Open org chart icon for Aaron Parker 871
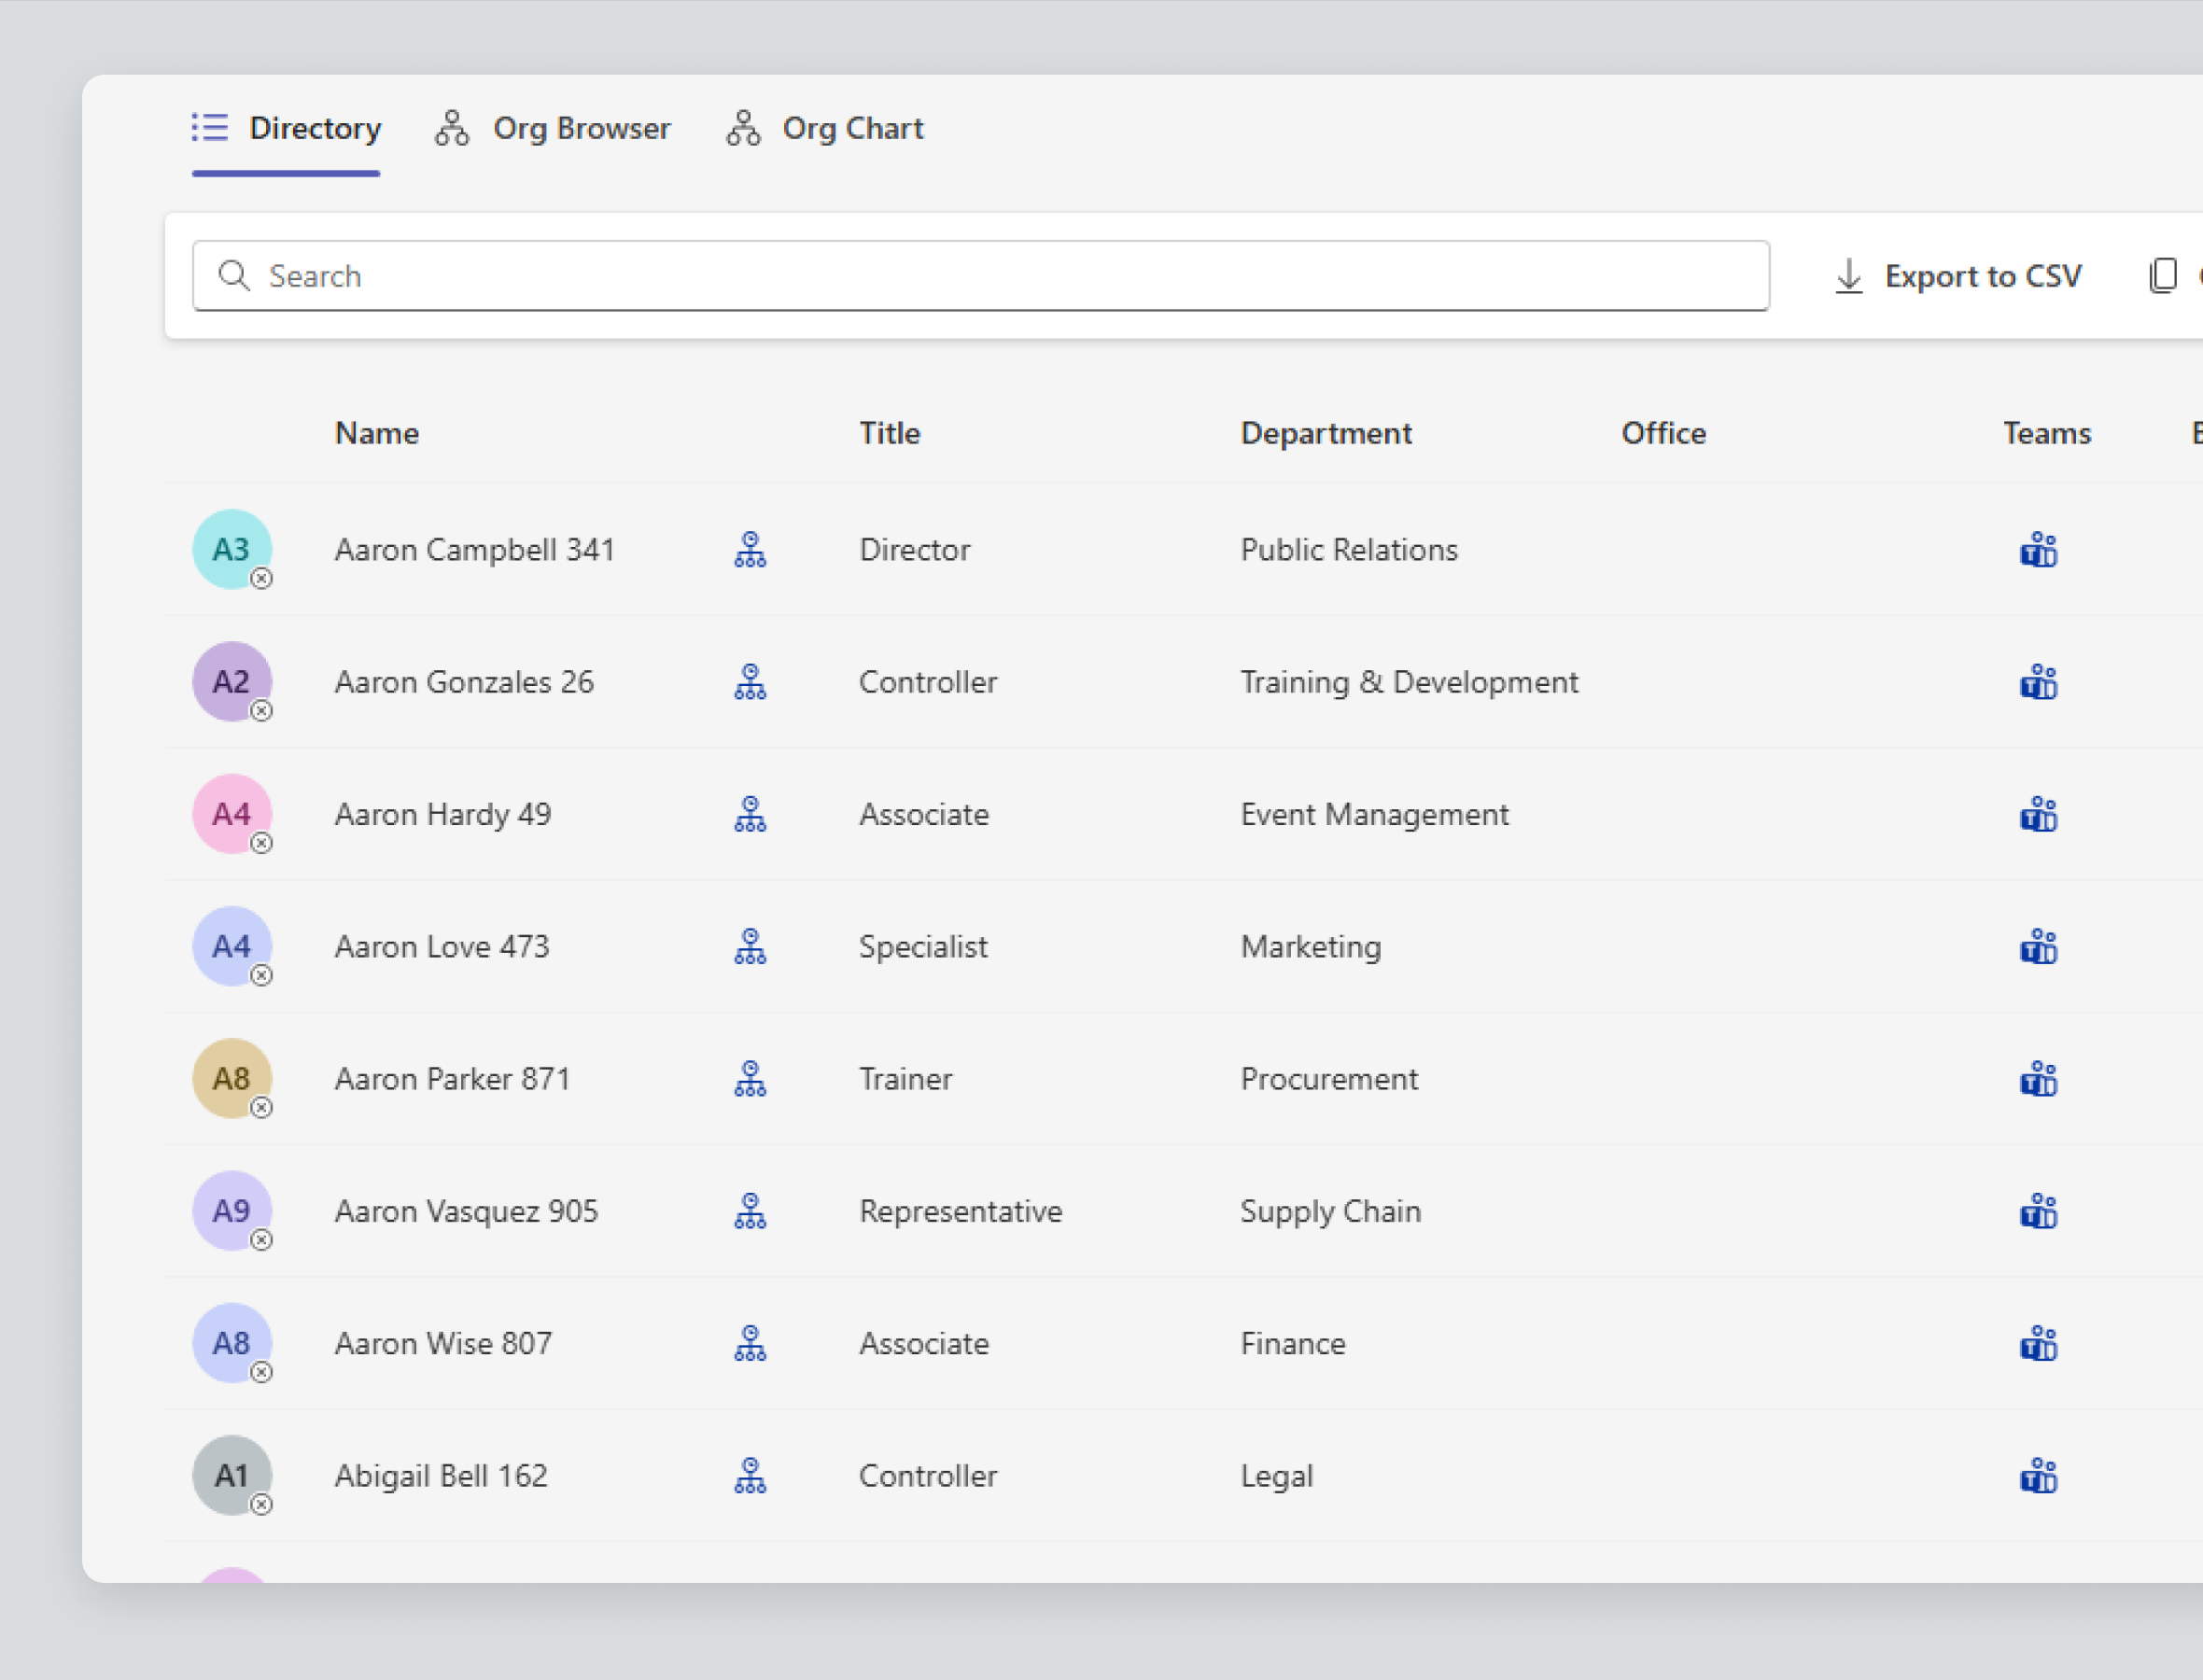2203x1680 pixels. [x=750, y=1079]
